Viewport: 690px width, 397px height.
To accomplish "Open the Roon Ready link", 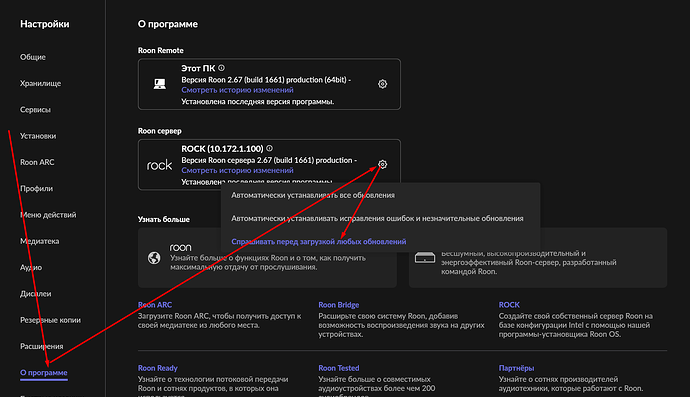I will click(158, 368).
